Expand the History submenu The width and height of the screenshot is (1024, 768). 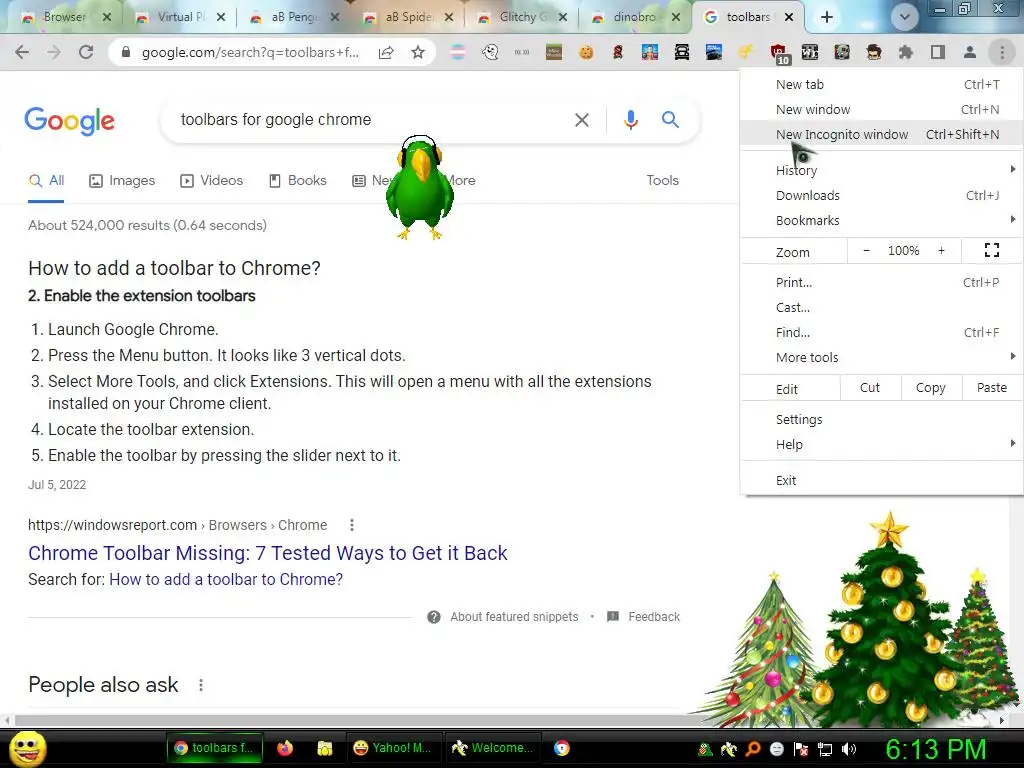(882, 170)
